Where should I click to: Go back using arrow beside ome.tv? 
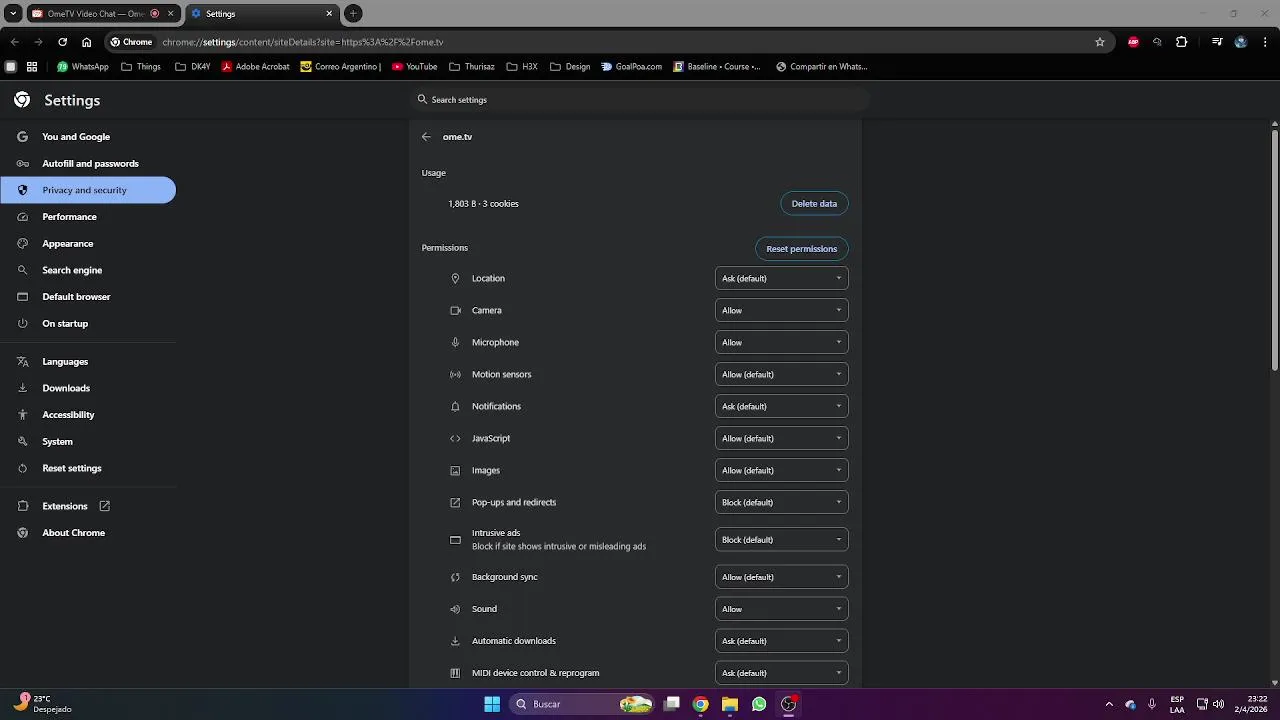pyautogui.click(x=426, y=137)
